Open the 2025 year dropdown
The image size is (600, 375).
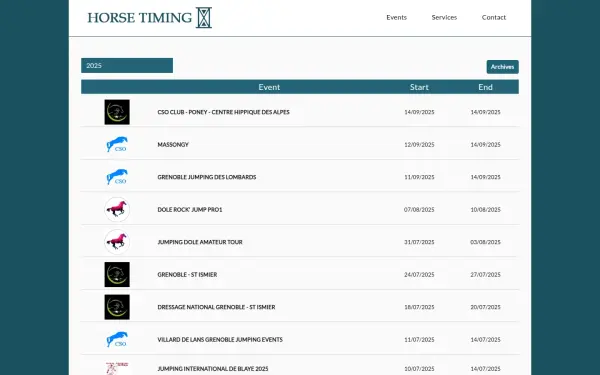click(127, 65)
